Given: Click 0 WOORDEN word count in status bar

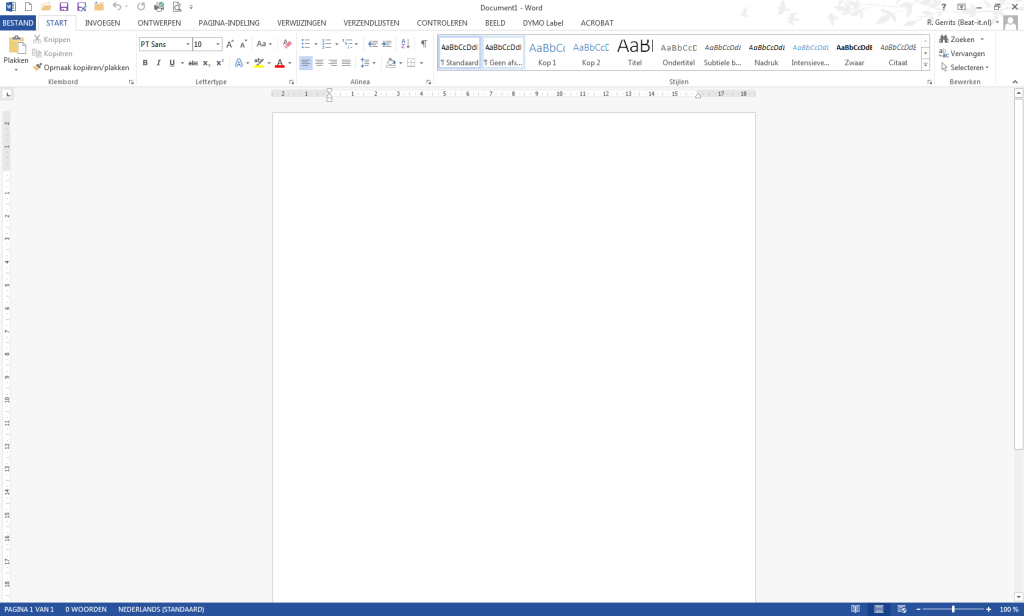Looking at the screenshot, I should (86, 609).
